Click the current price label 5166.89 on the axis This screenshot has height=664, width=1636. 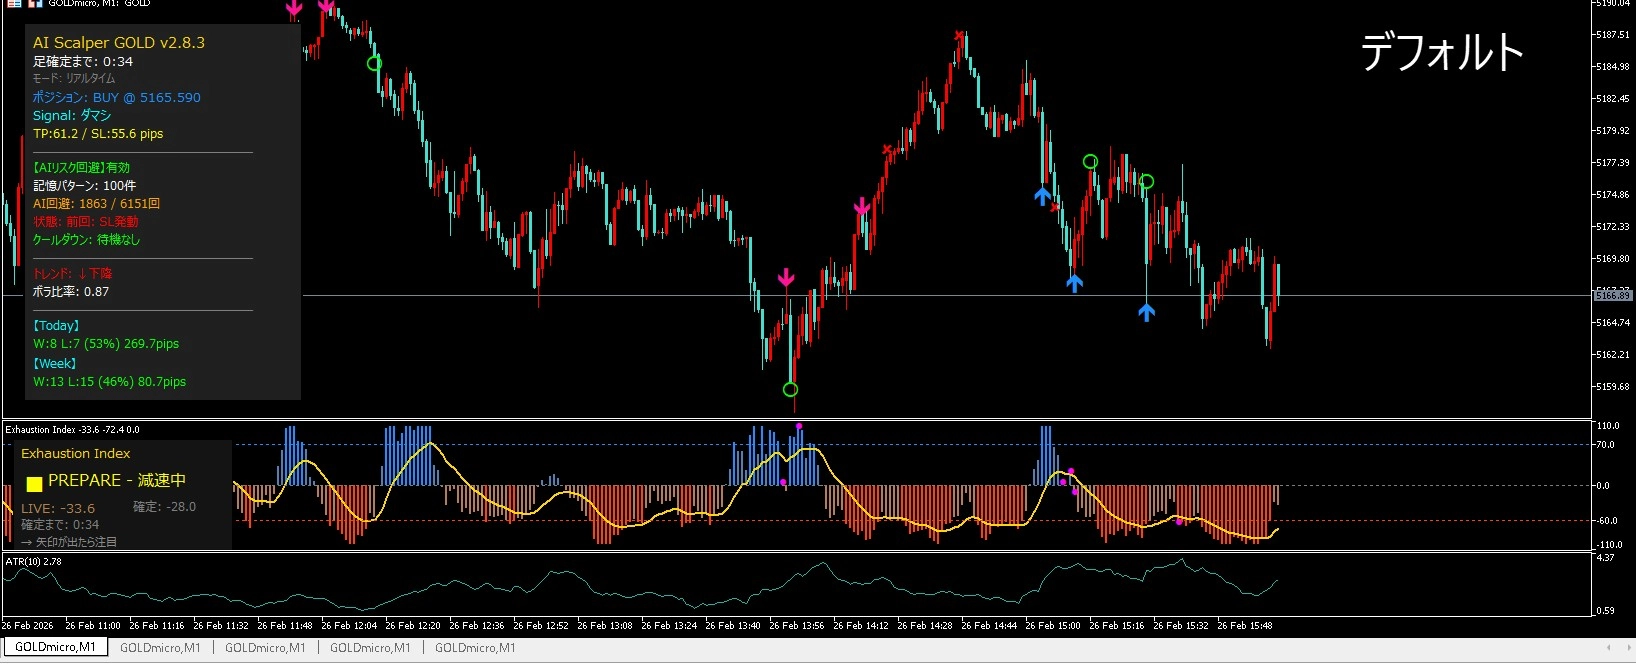[x=1612, y=295]
